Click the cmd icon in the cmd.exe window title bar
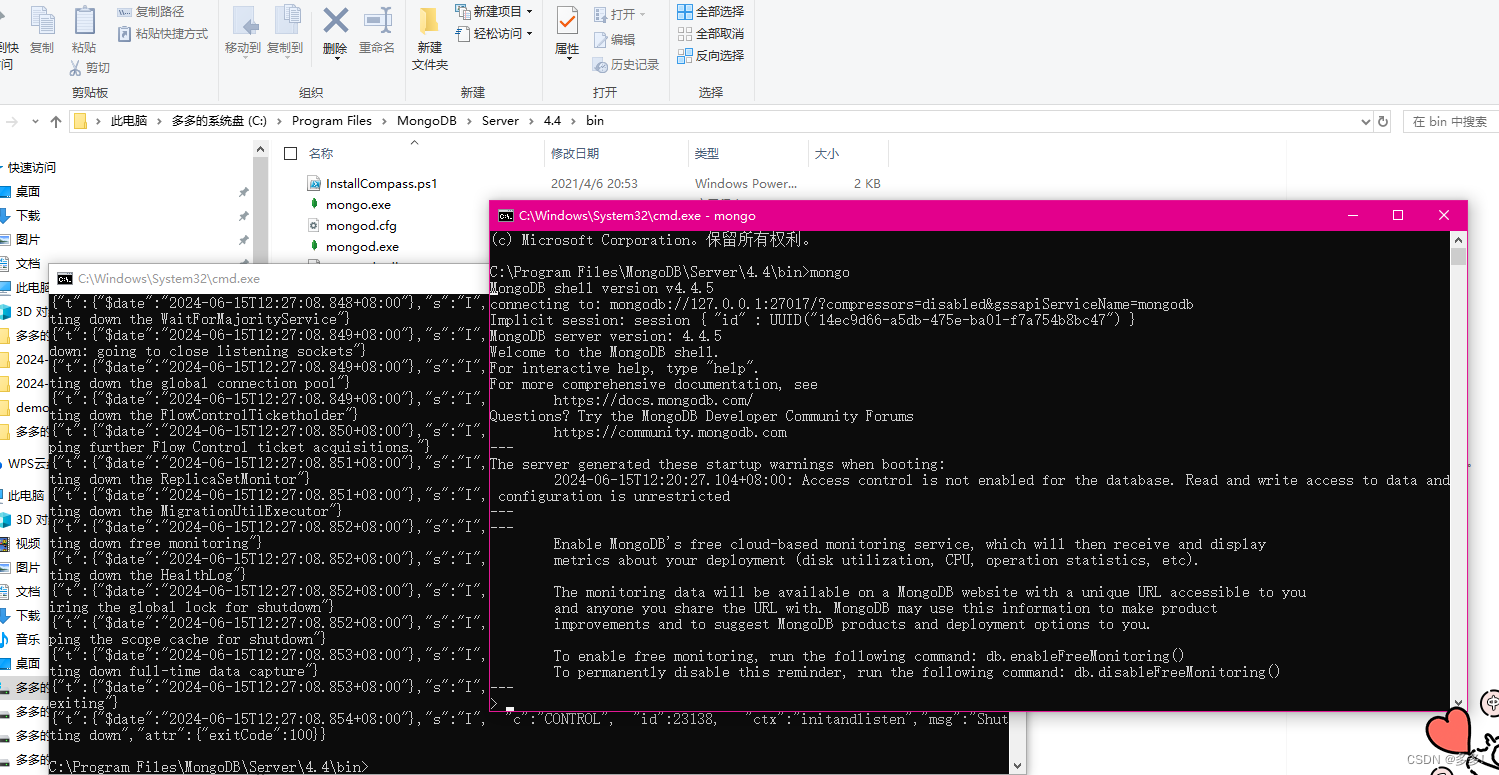Screen dimensions: 1499x775 65,279
